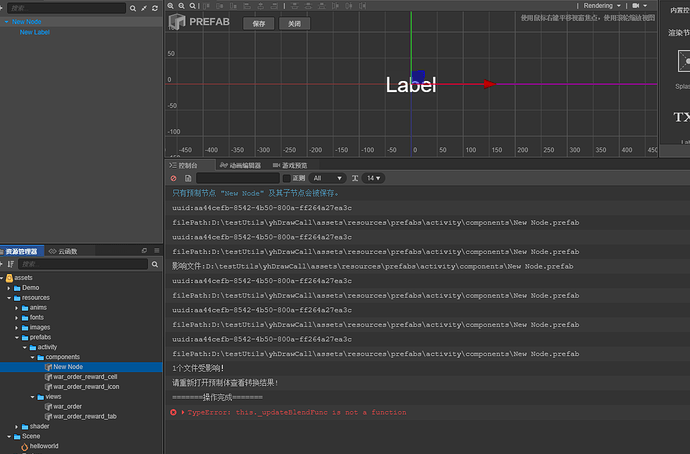Collapse the components folder
The height and width of the screenshot is (454, 690).
(33, 357)
